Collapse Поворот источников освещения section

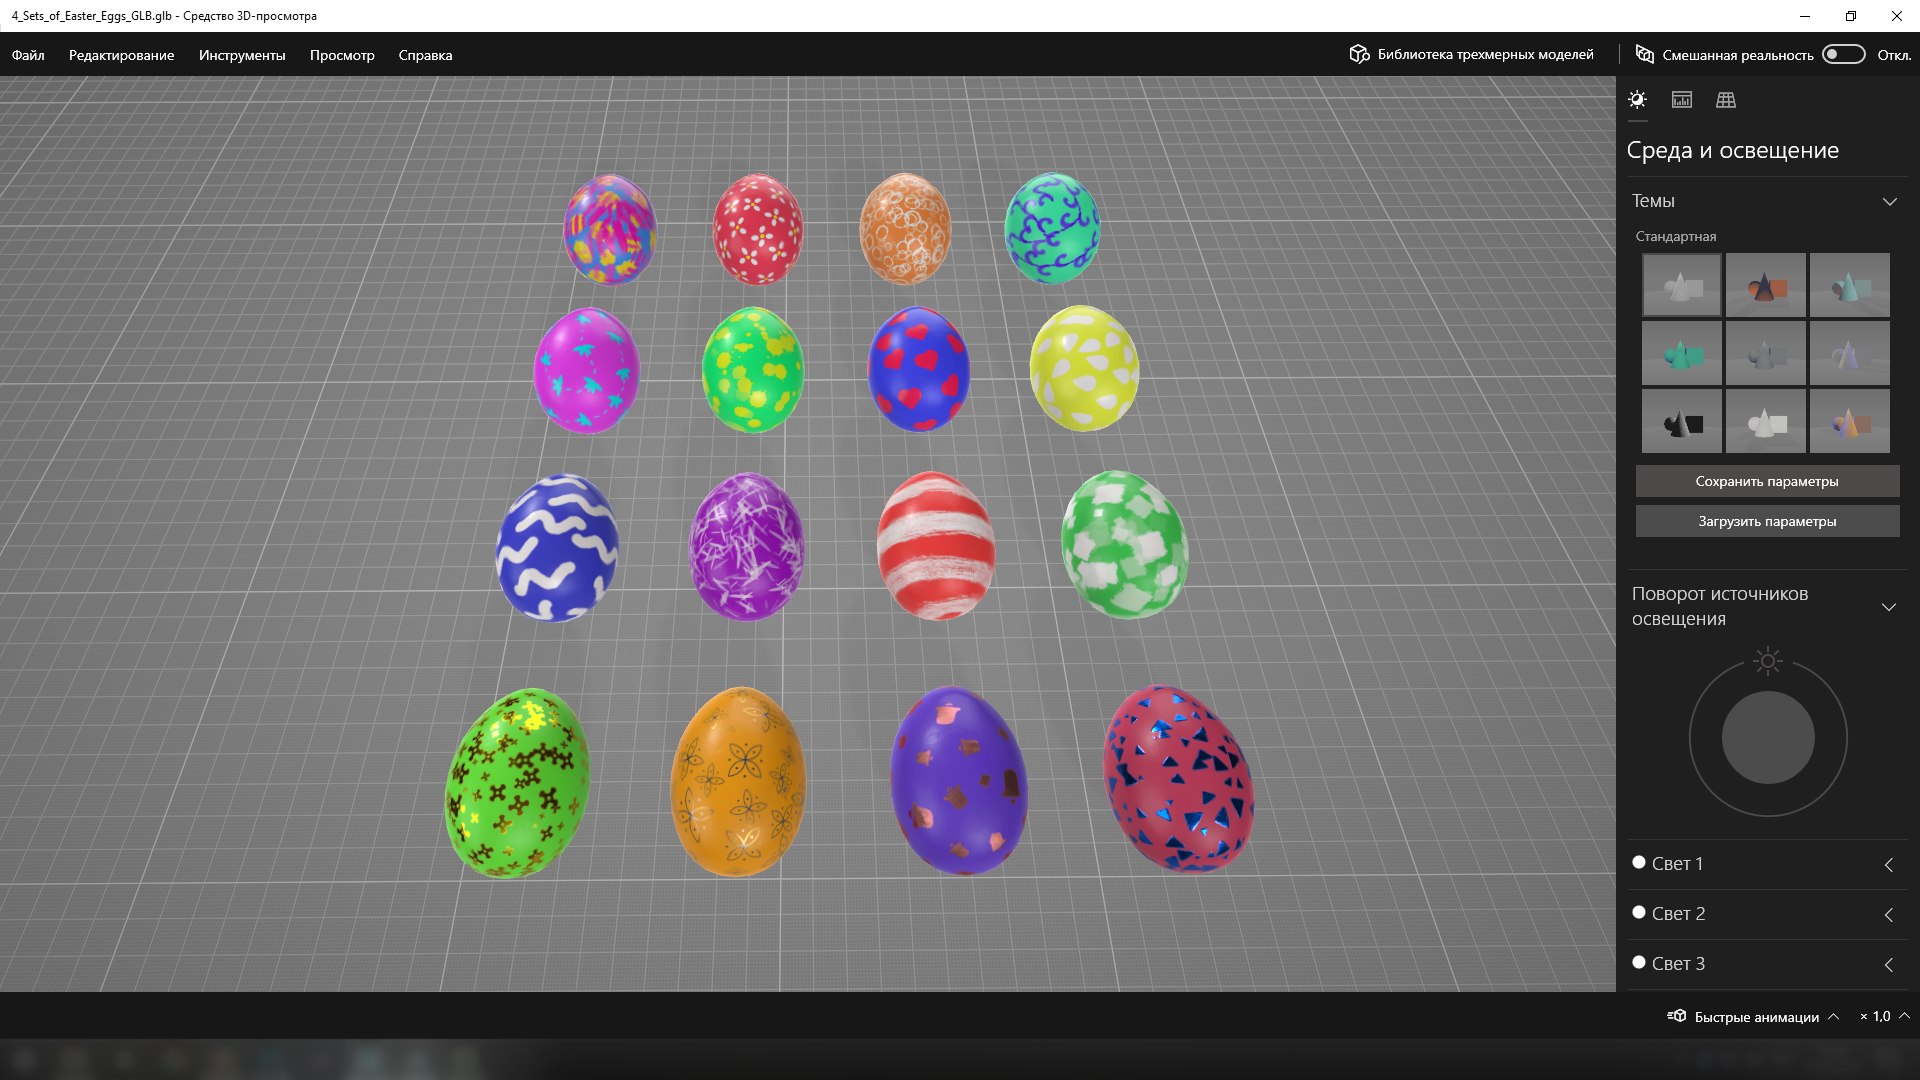point(1889,607)
